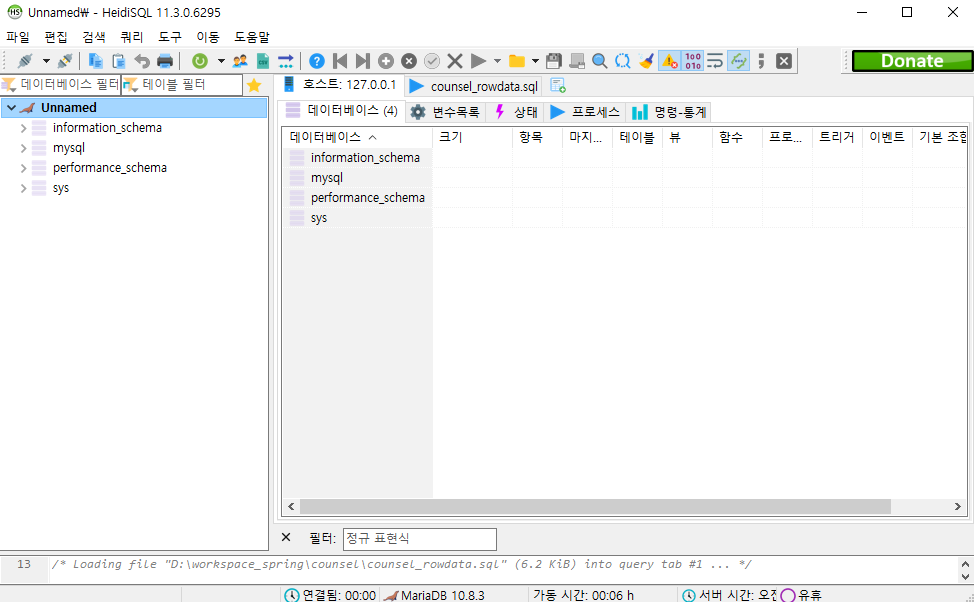
Task: Open the 편집 menu
Action: (56, 37)
